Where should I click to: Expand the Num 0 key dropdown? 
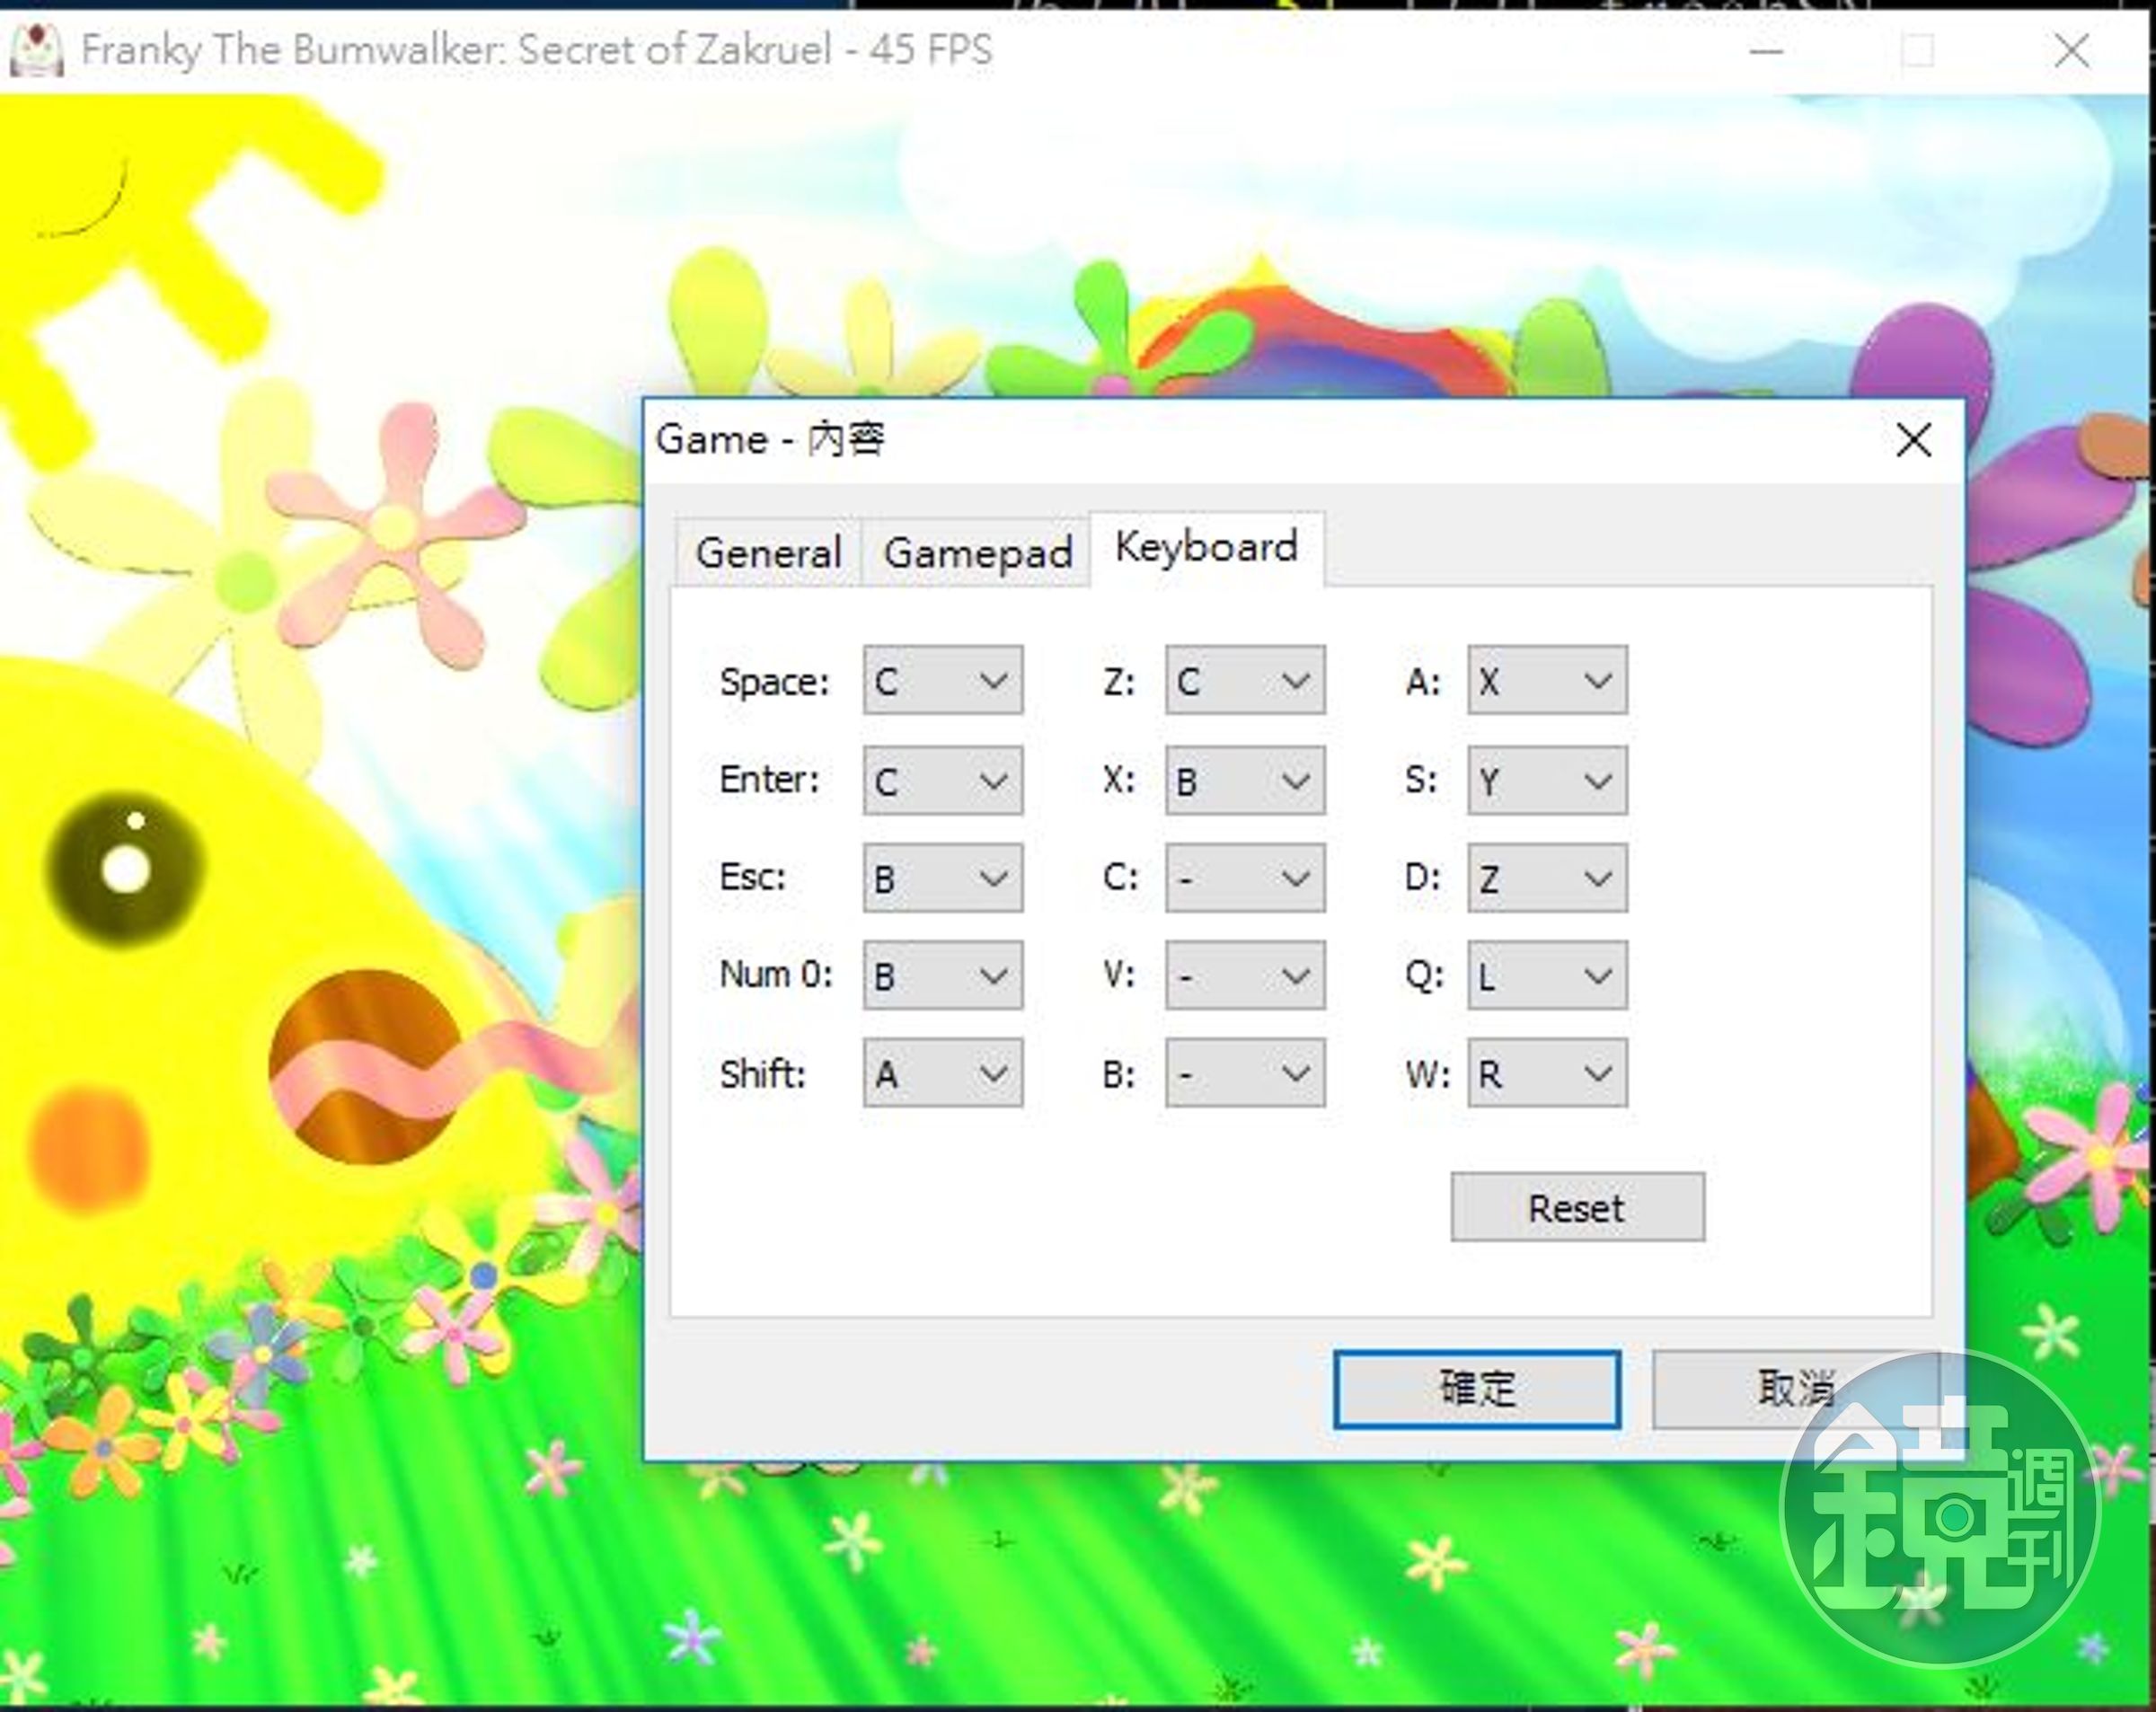click(x=943, y=975)
